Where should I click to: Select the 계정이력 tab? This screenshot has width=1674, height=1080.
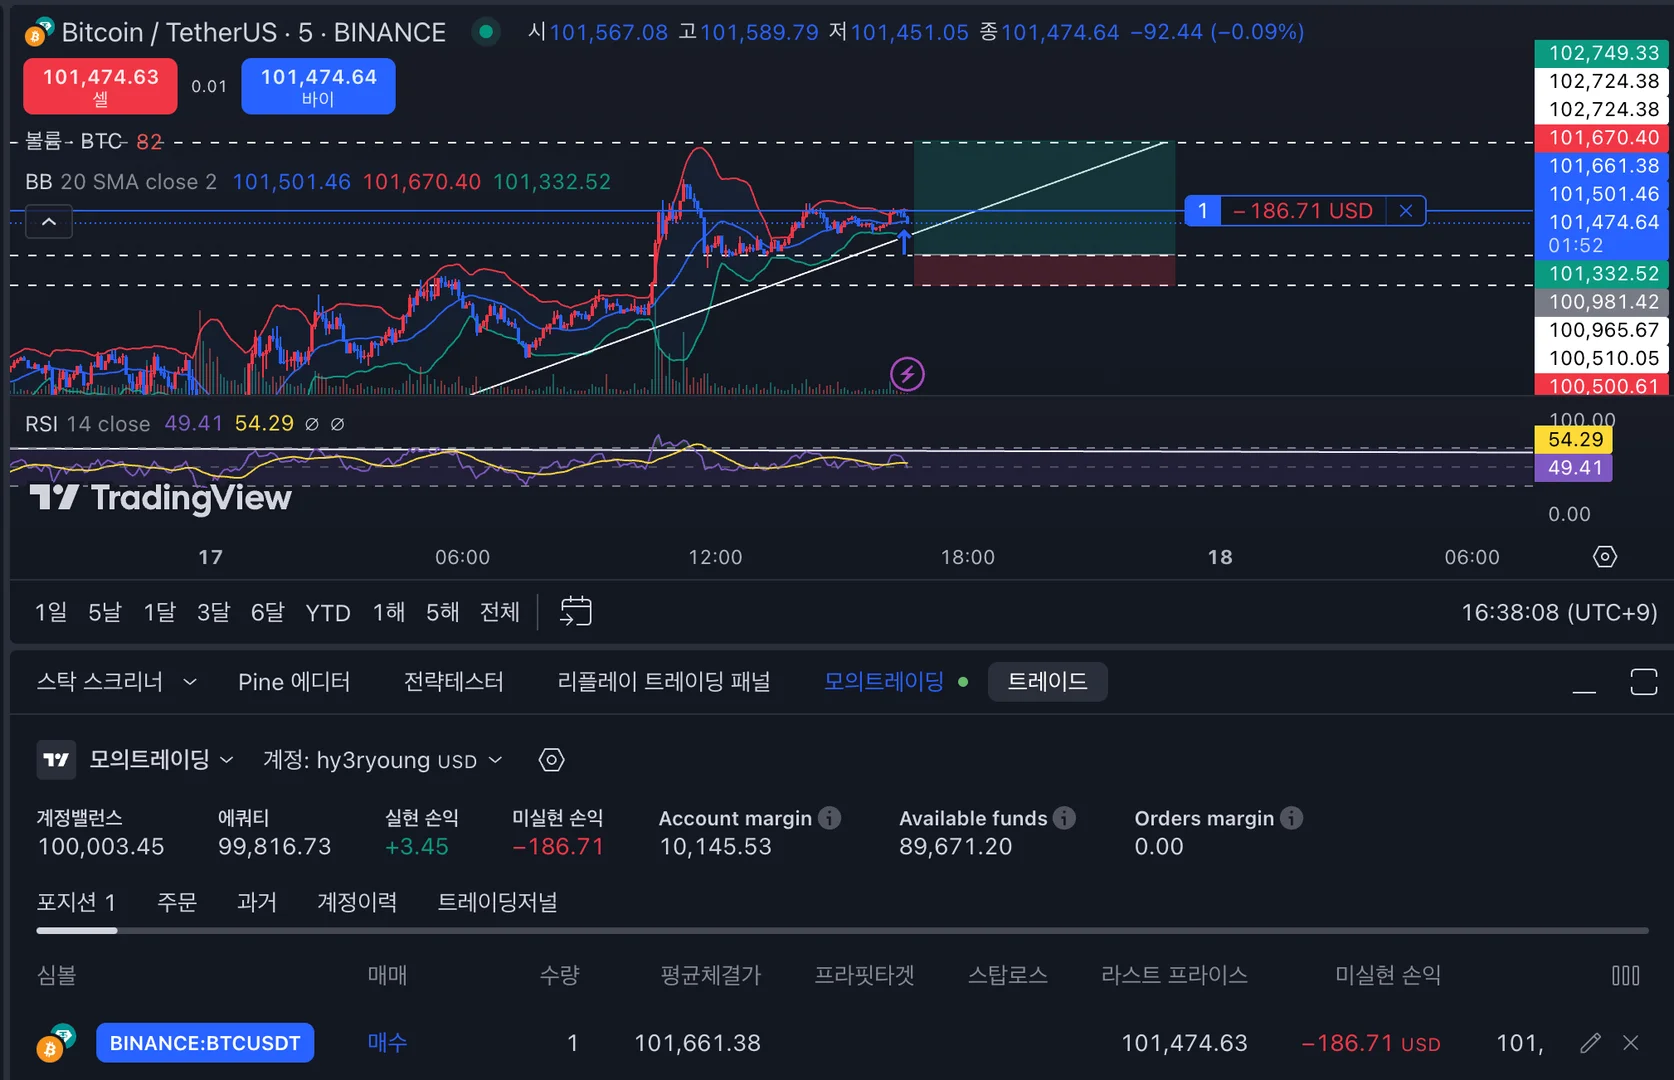(357, 902)
